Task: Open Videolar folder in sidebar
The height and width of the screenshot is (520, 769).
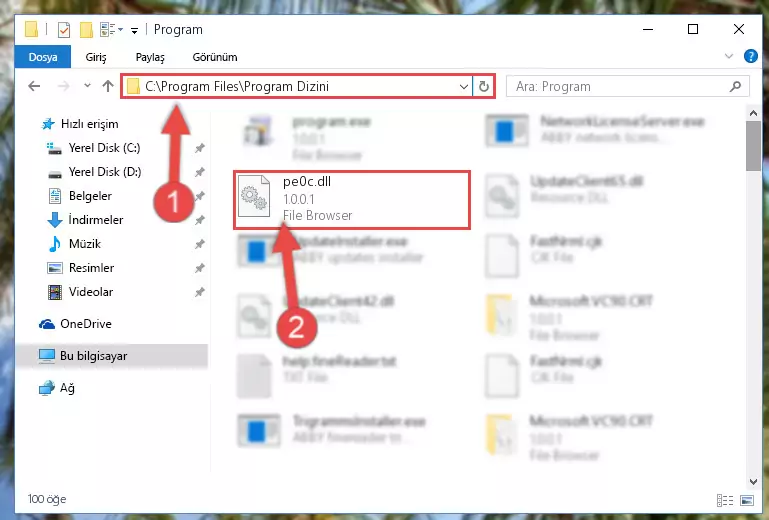Action: click(x=80, y=292)
